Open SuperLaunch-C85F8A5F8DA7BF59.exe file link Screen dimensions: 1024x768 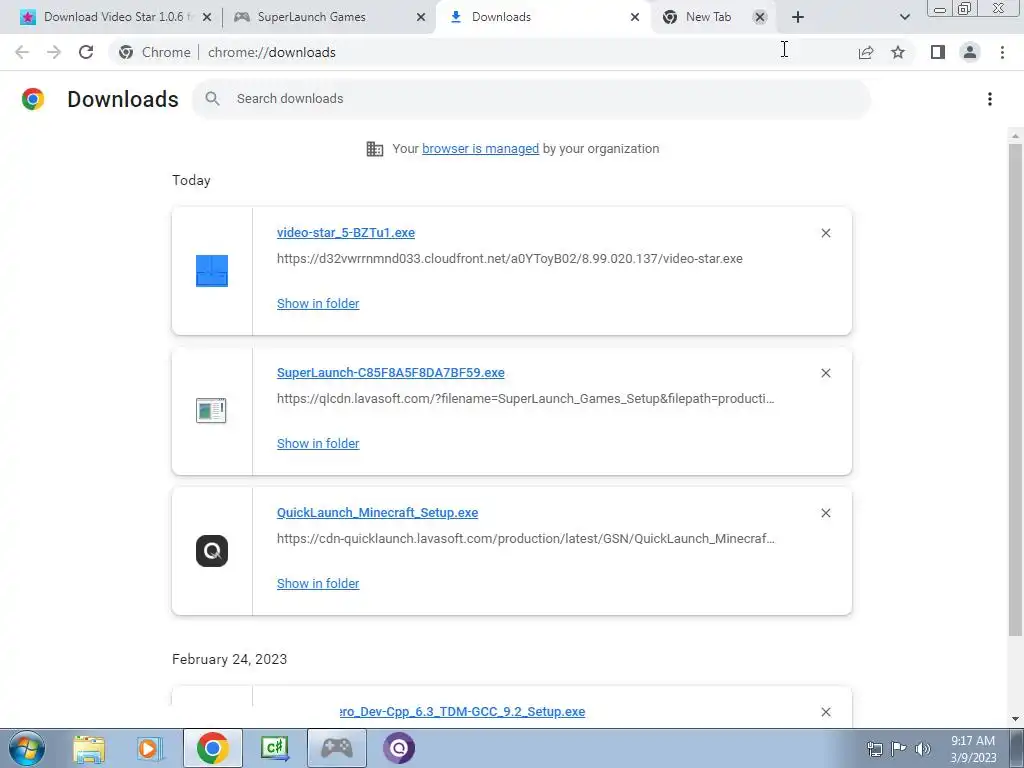click(x=391, y=373)
